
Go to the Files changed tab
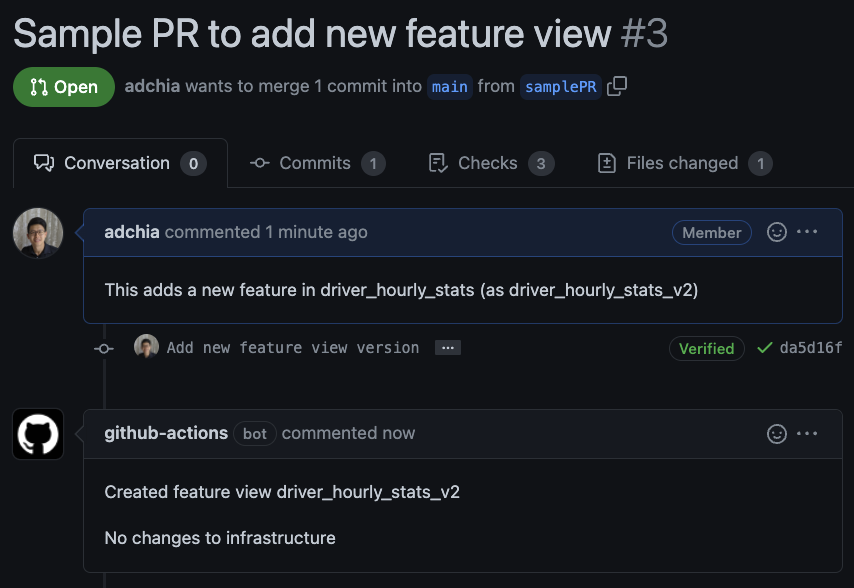(682, 163)
